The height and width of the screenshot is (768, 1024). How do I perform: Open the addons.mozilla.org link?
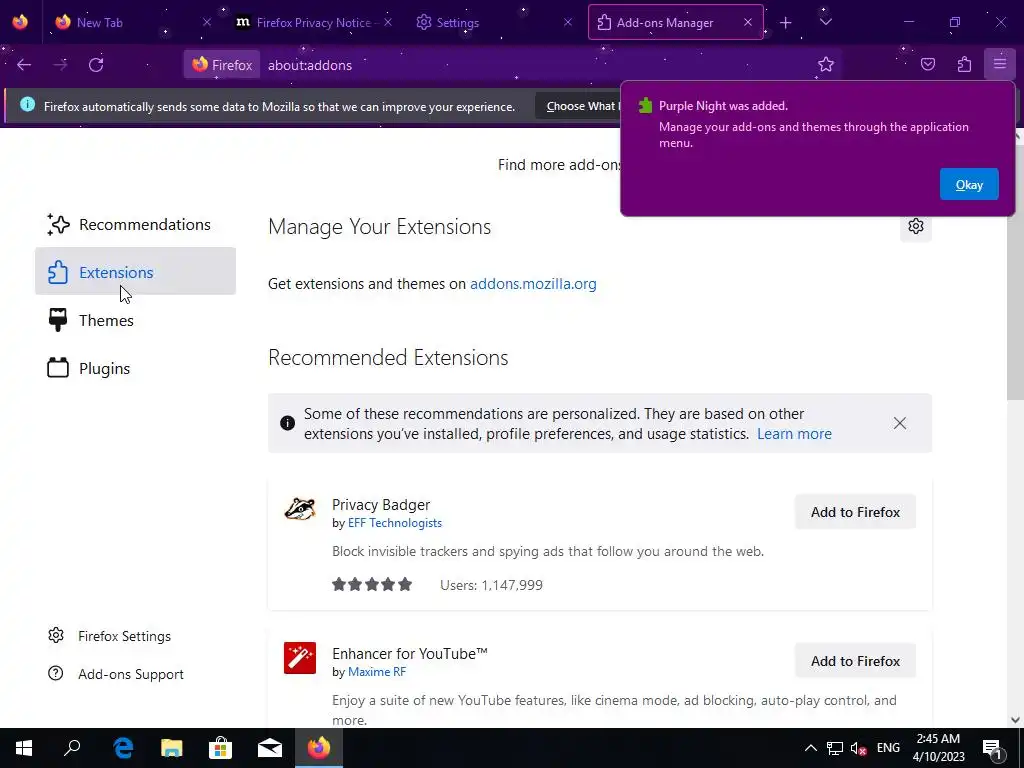[533, 283]
